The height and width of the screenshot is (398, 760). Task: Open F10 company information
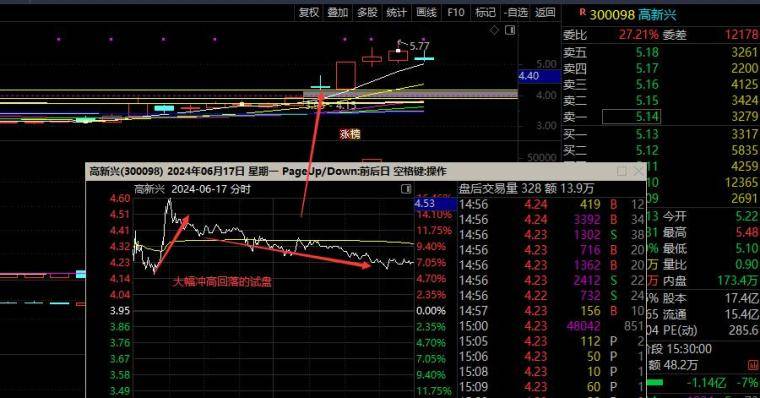coord(456,13)
